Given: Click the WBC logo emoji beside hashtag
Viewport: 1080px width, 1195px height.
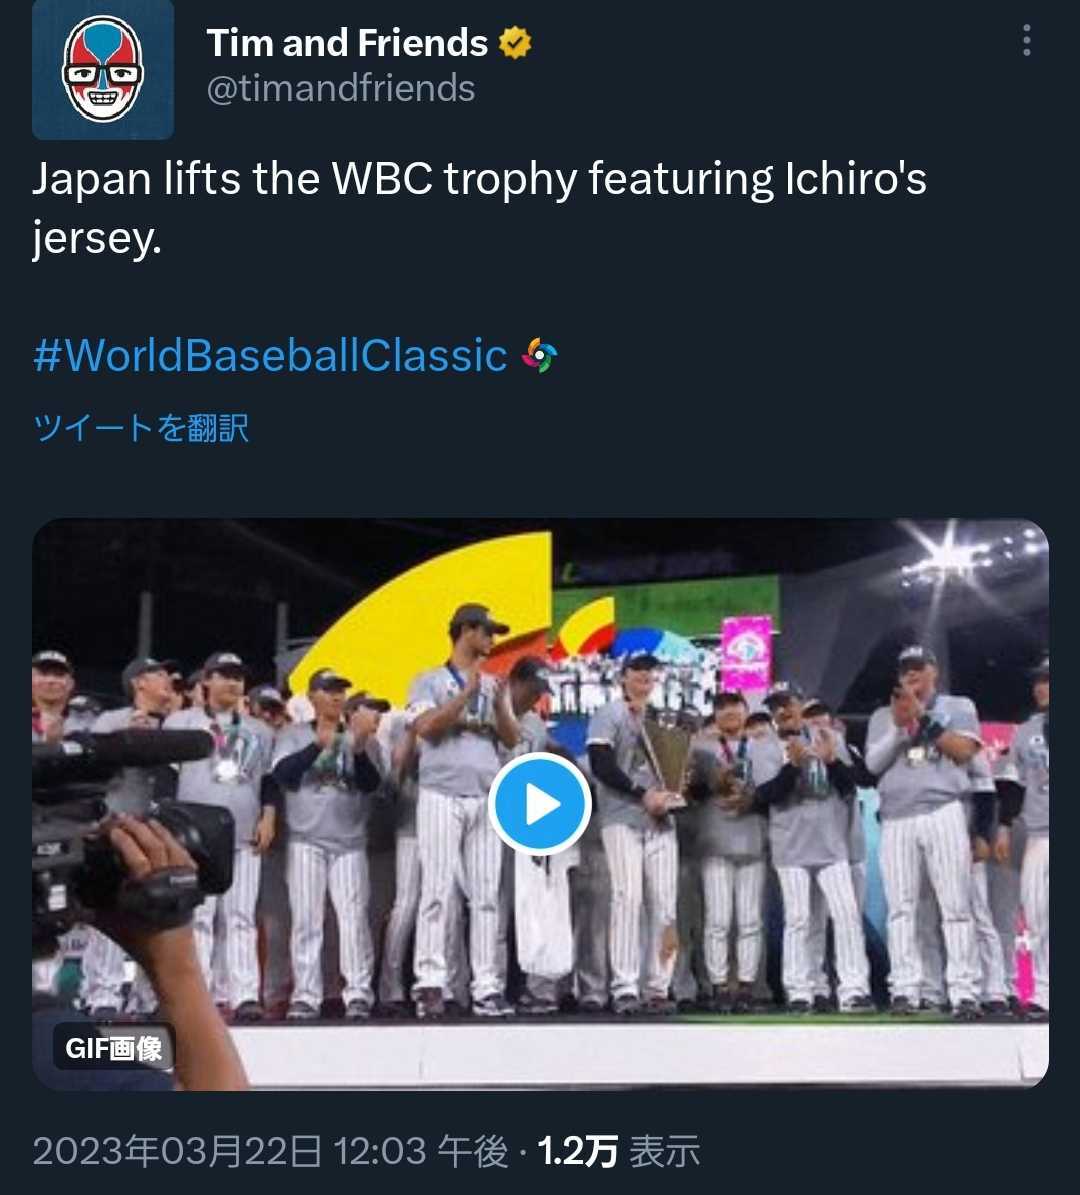Looking at the screenshot, I should pyautogui.click(x=540, y=356).
